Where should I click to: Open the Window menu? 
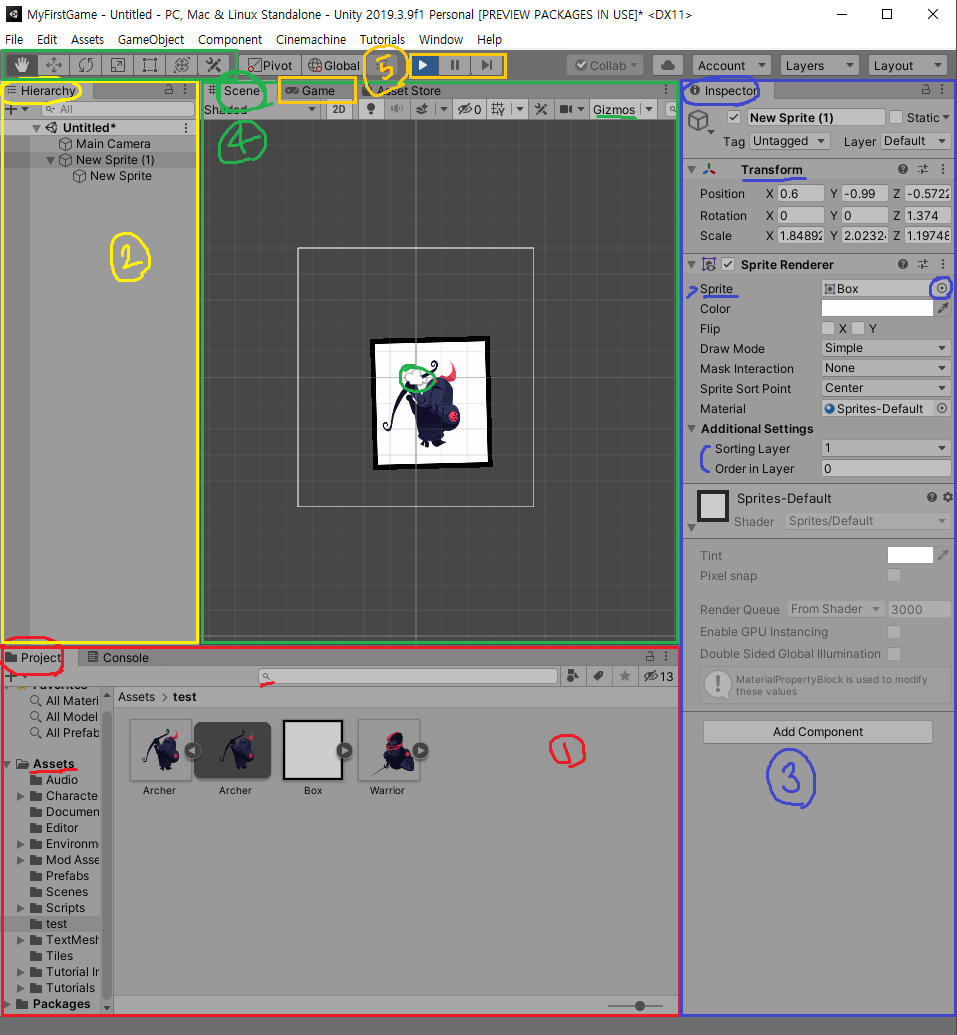441,40
